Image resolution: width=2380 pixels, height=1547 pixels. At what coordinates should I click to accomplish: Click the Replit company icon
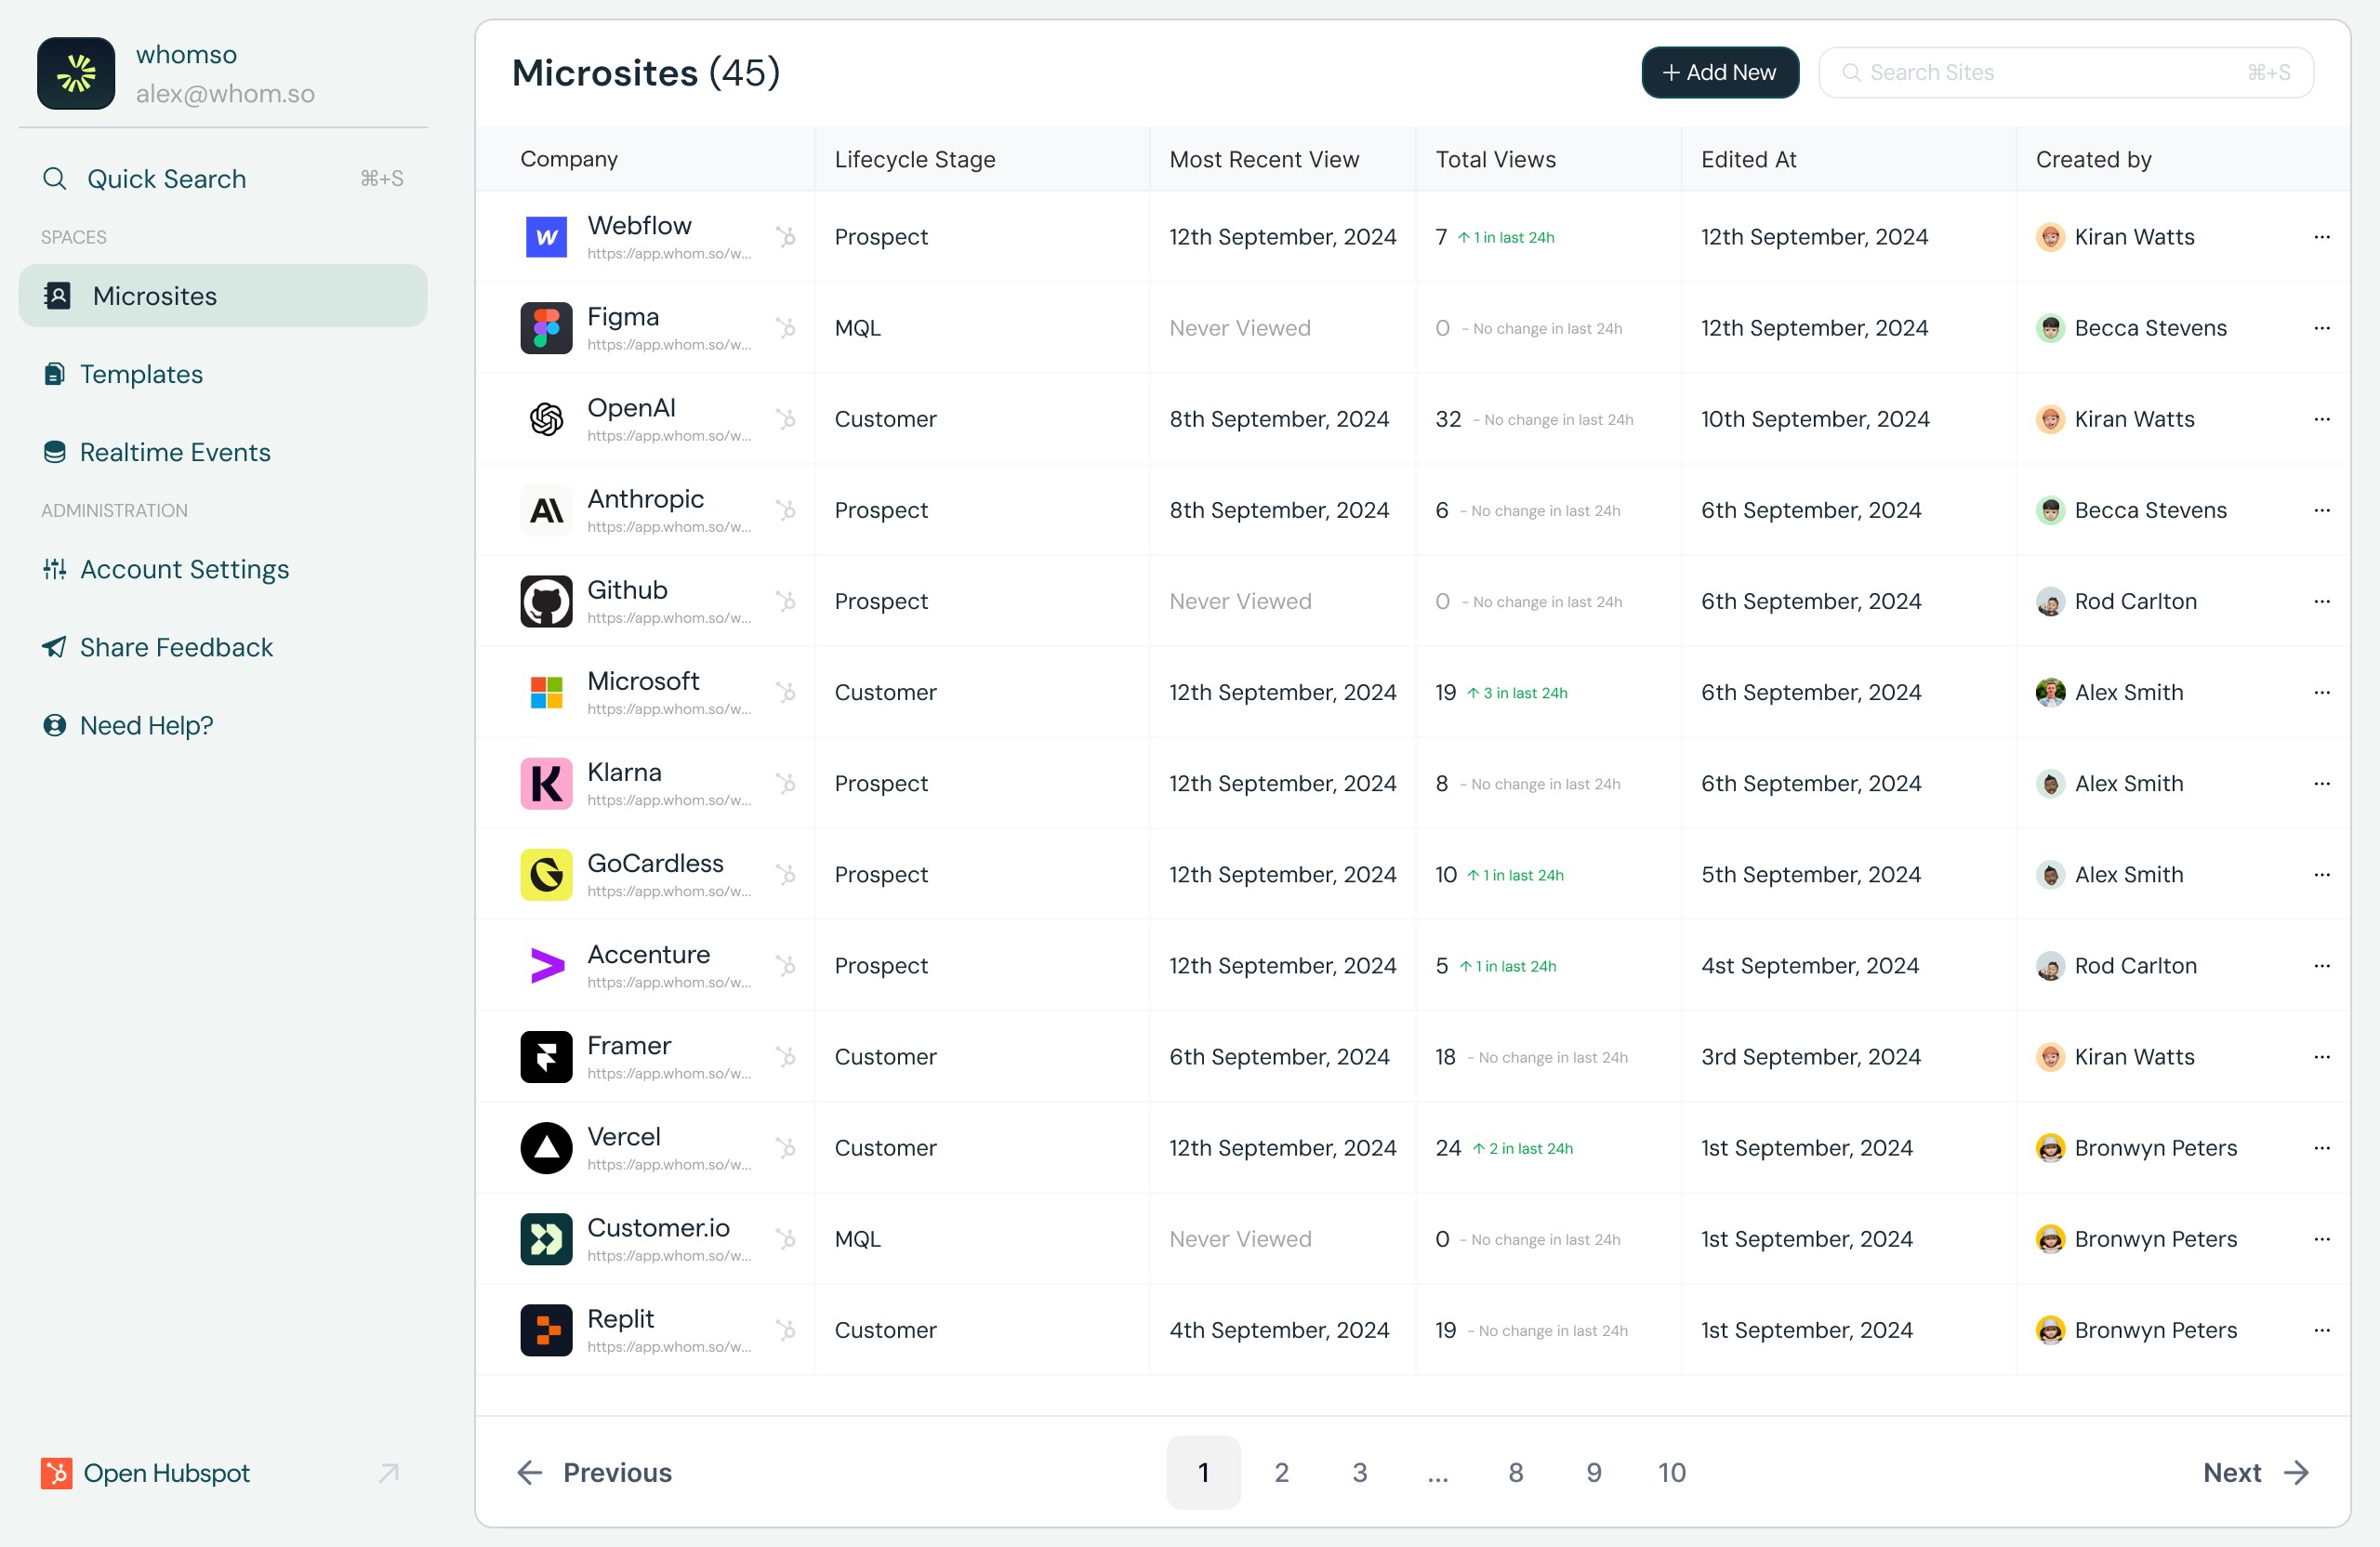545,1330
